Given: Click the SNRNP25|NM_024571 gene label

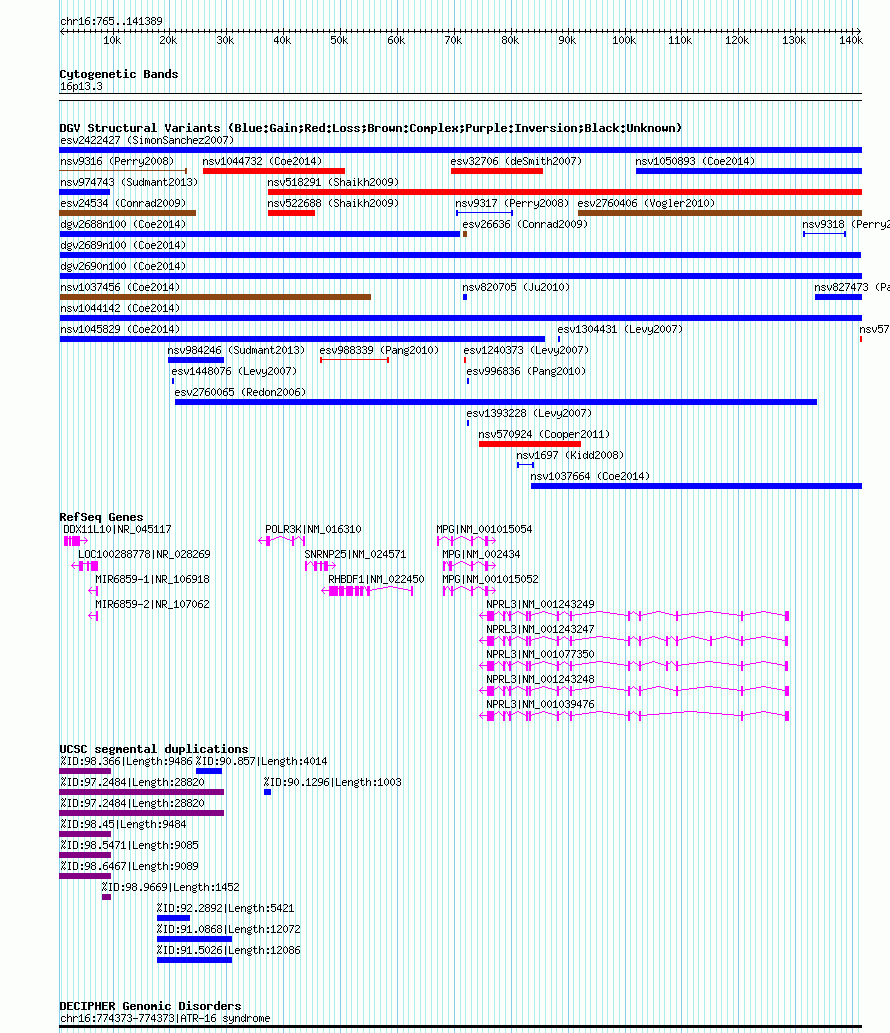Looking at the screenshot, I should (x=355, y=555).
